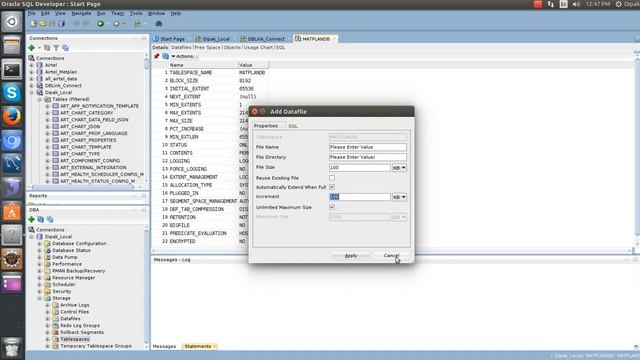Expand the DBLink_Connect connection node
Image resolution: width=640 pixels, height=360 pixels.
pyautogui.click(x=31, y=86)
